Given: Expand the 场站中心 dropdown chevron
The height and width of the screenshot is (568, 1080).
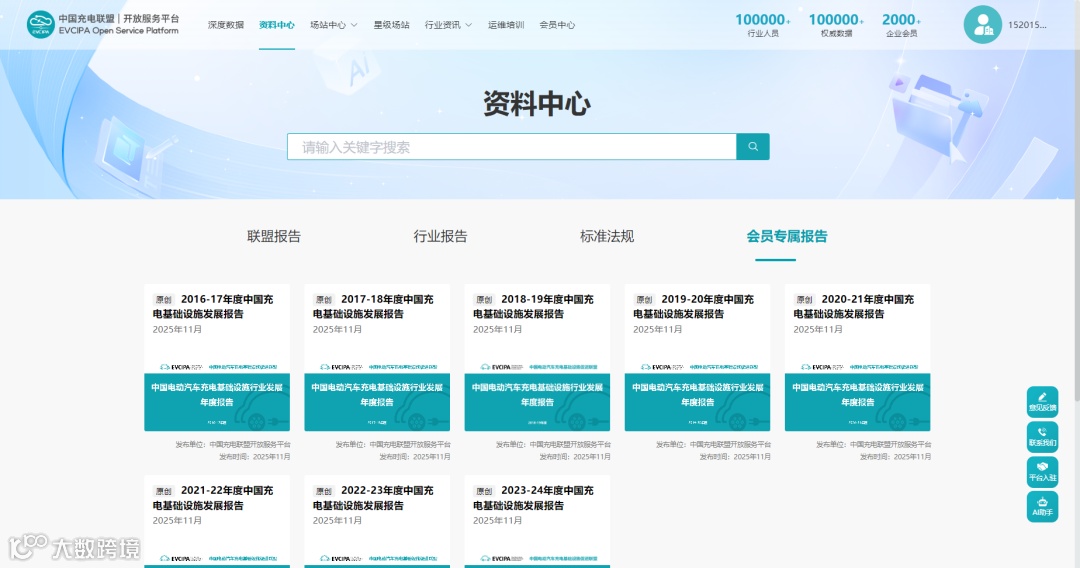Looking at the screenshot, I should coord(354,25).
